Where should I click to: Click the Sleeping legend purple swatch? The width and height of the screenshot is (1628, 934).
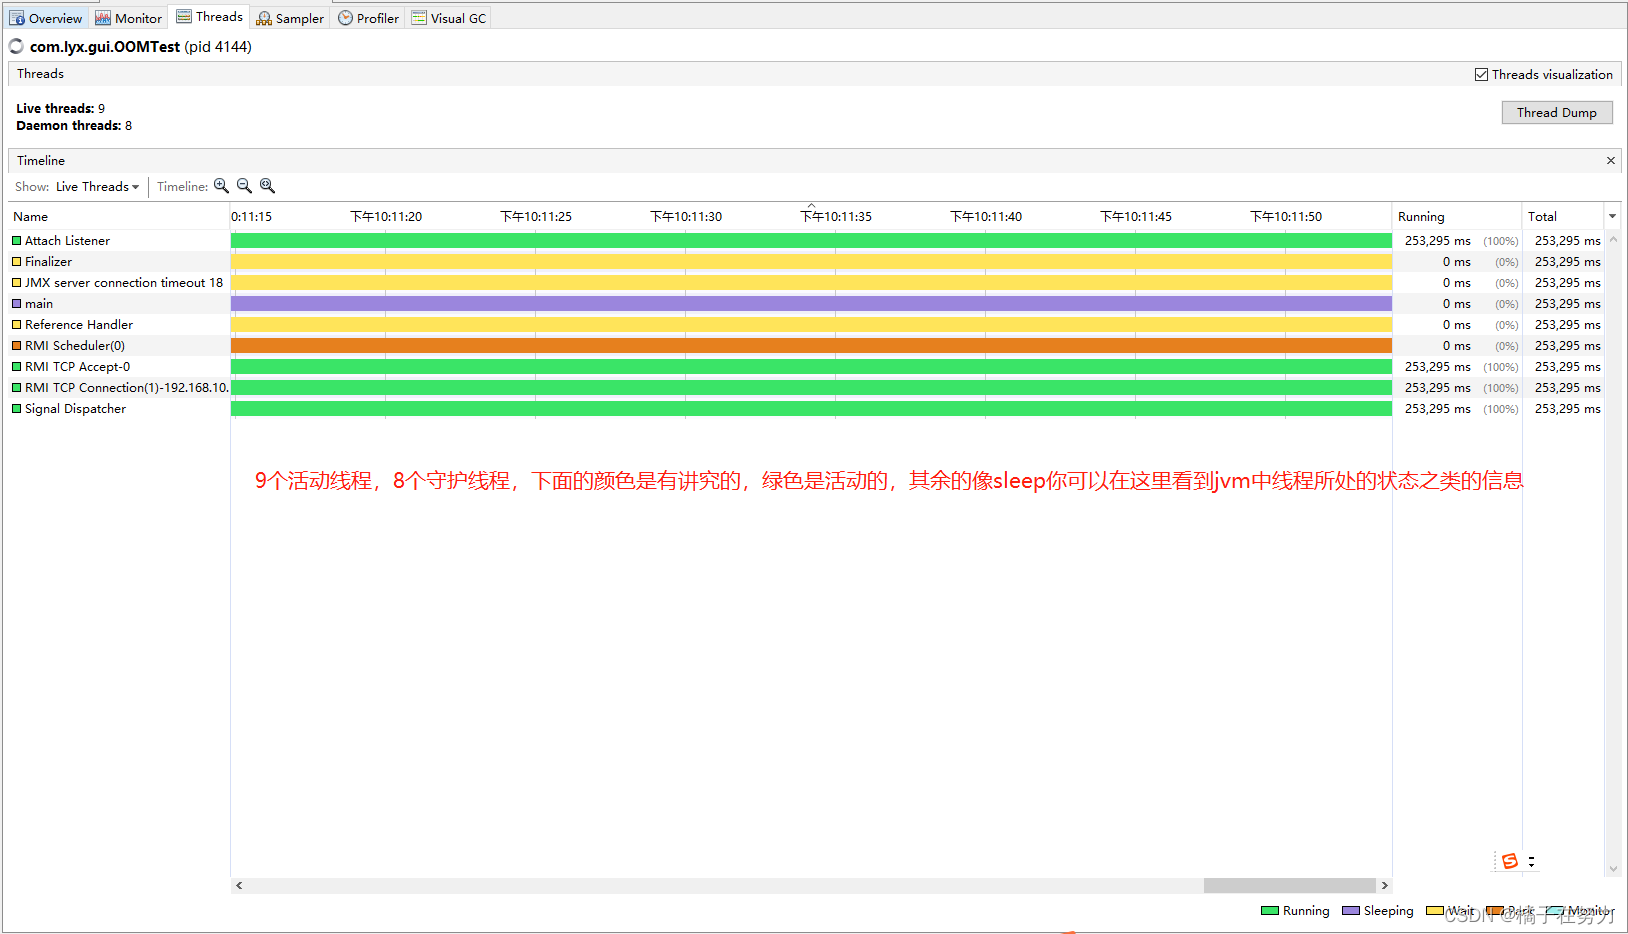tap(1351, 911)
